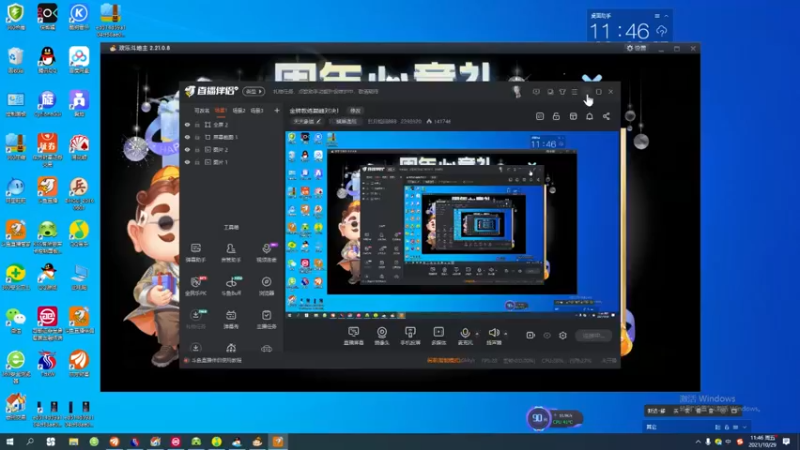The height and width of the screenshot is (450, 800).
Task: Click the QQ penguin desktop icon
Action: 47,60
